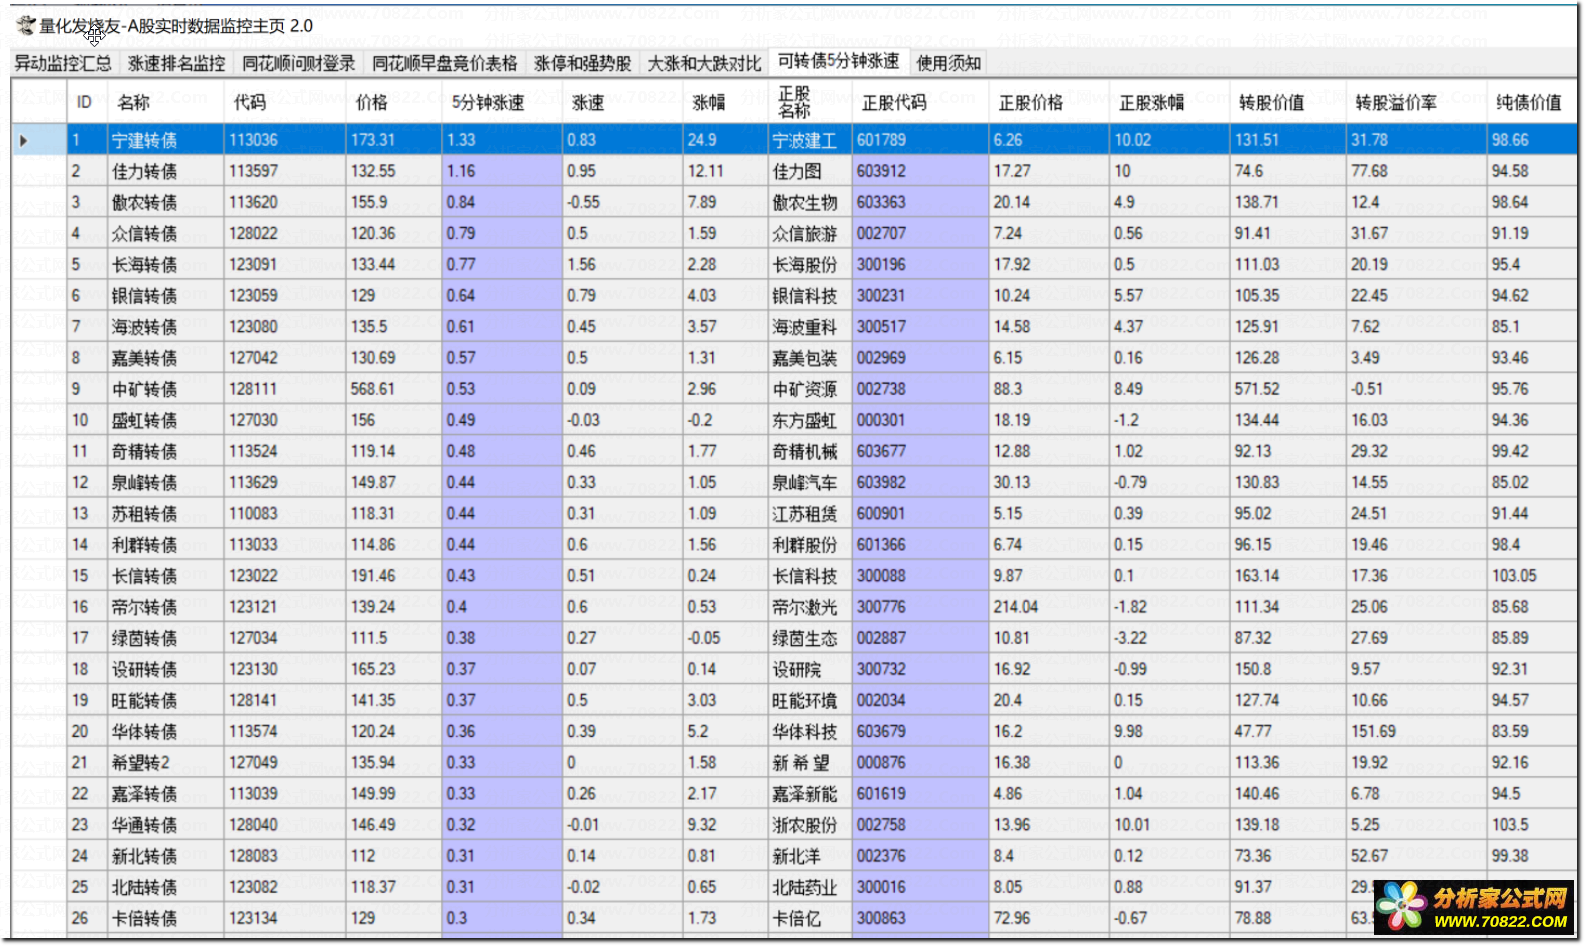Click the 转股价值 column header
This screenshot has height=946, width=1586.
coord(1287,102)
